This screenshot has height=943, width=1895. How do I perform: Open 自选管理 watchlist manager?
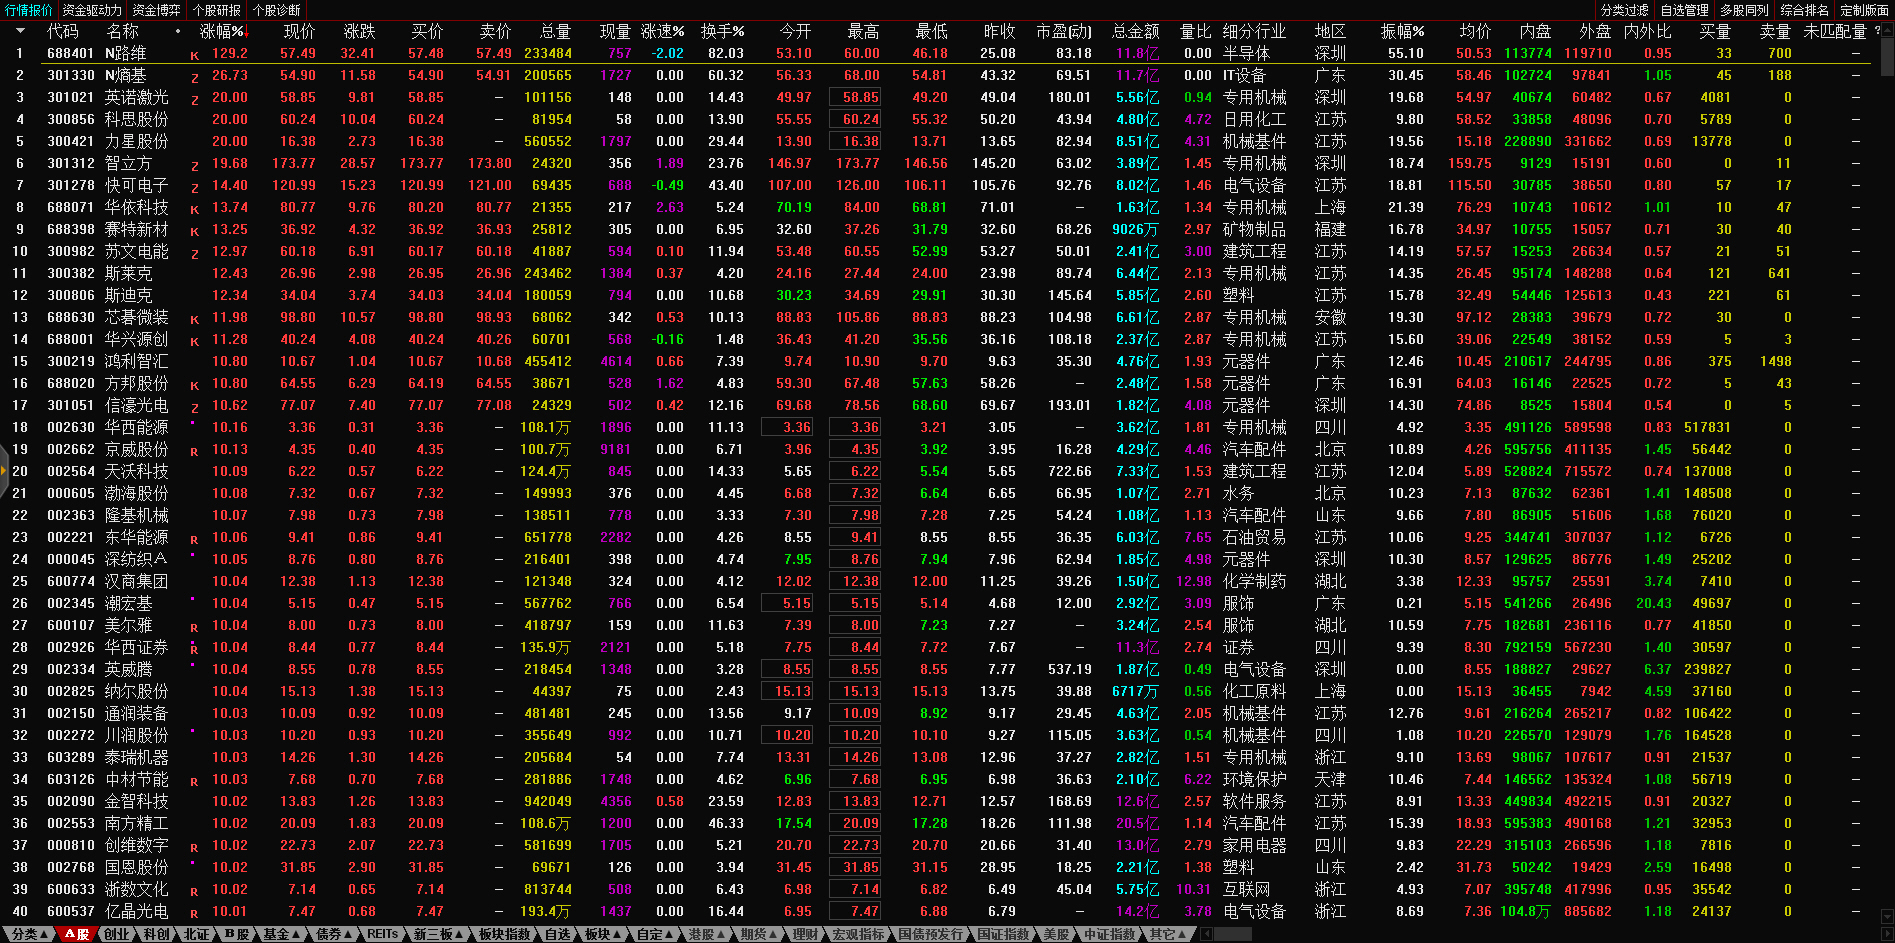pos(1684,10)
